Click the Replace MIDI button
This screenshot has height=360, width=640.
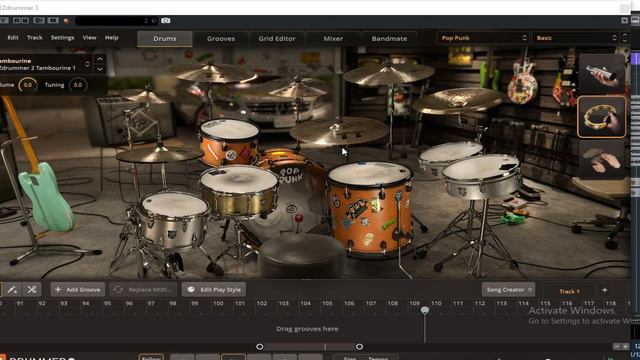[143, 290]
